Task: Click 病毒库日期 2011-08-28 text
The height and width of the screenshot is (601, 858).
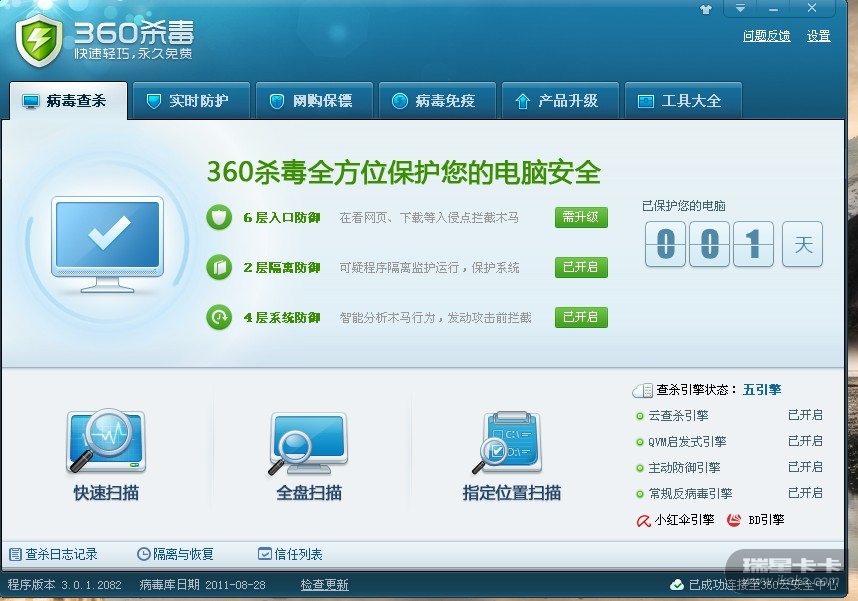Action: (x=202, y=585)
